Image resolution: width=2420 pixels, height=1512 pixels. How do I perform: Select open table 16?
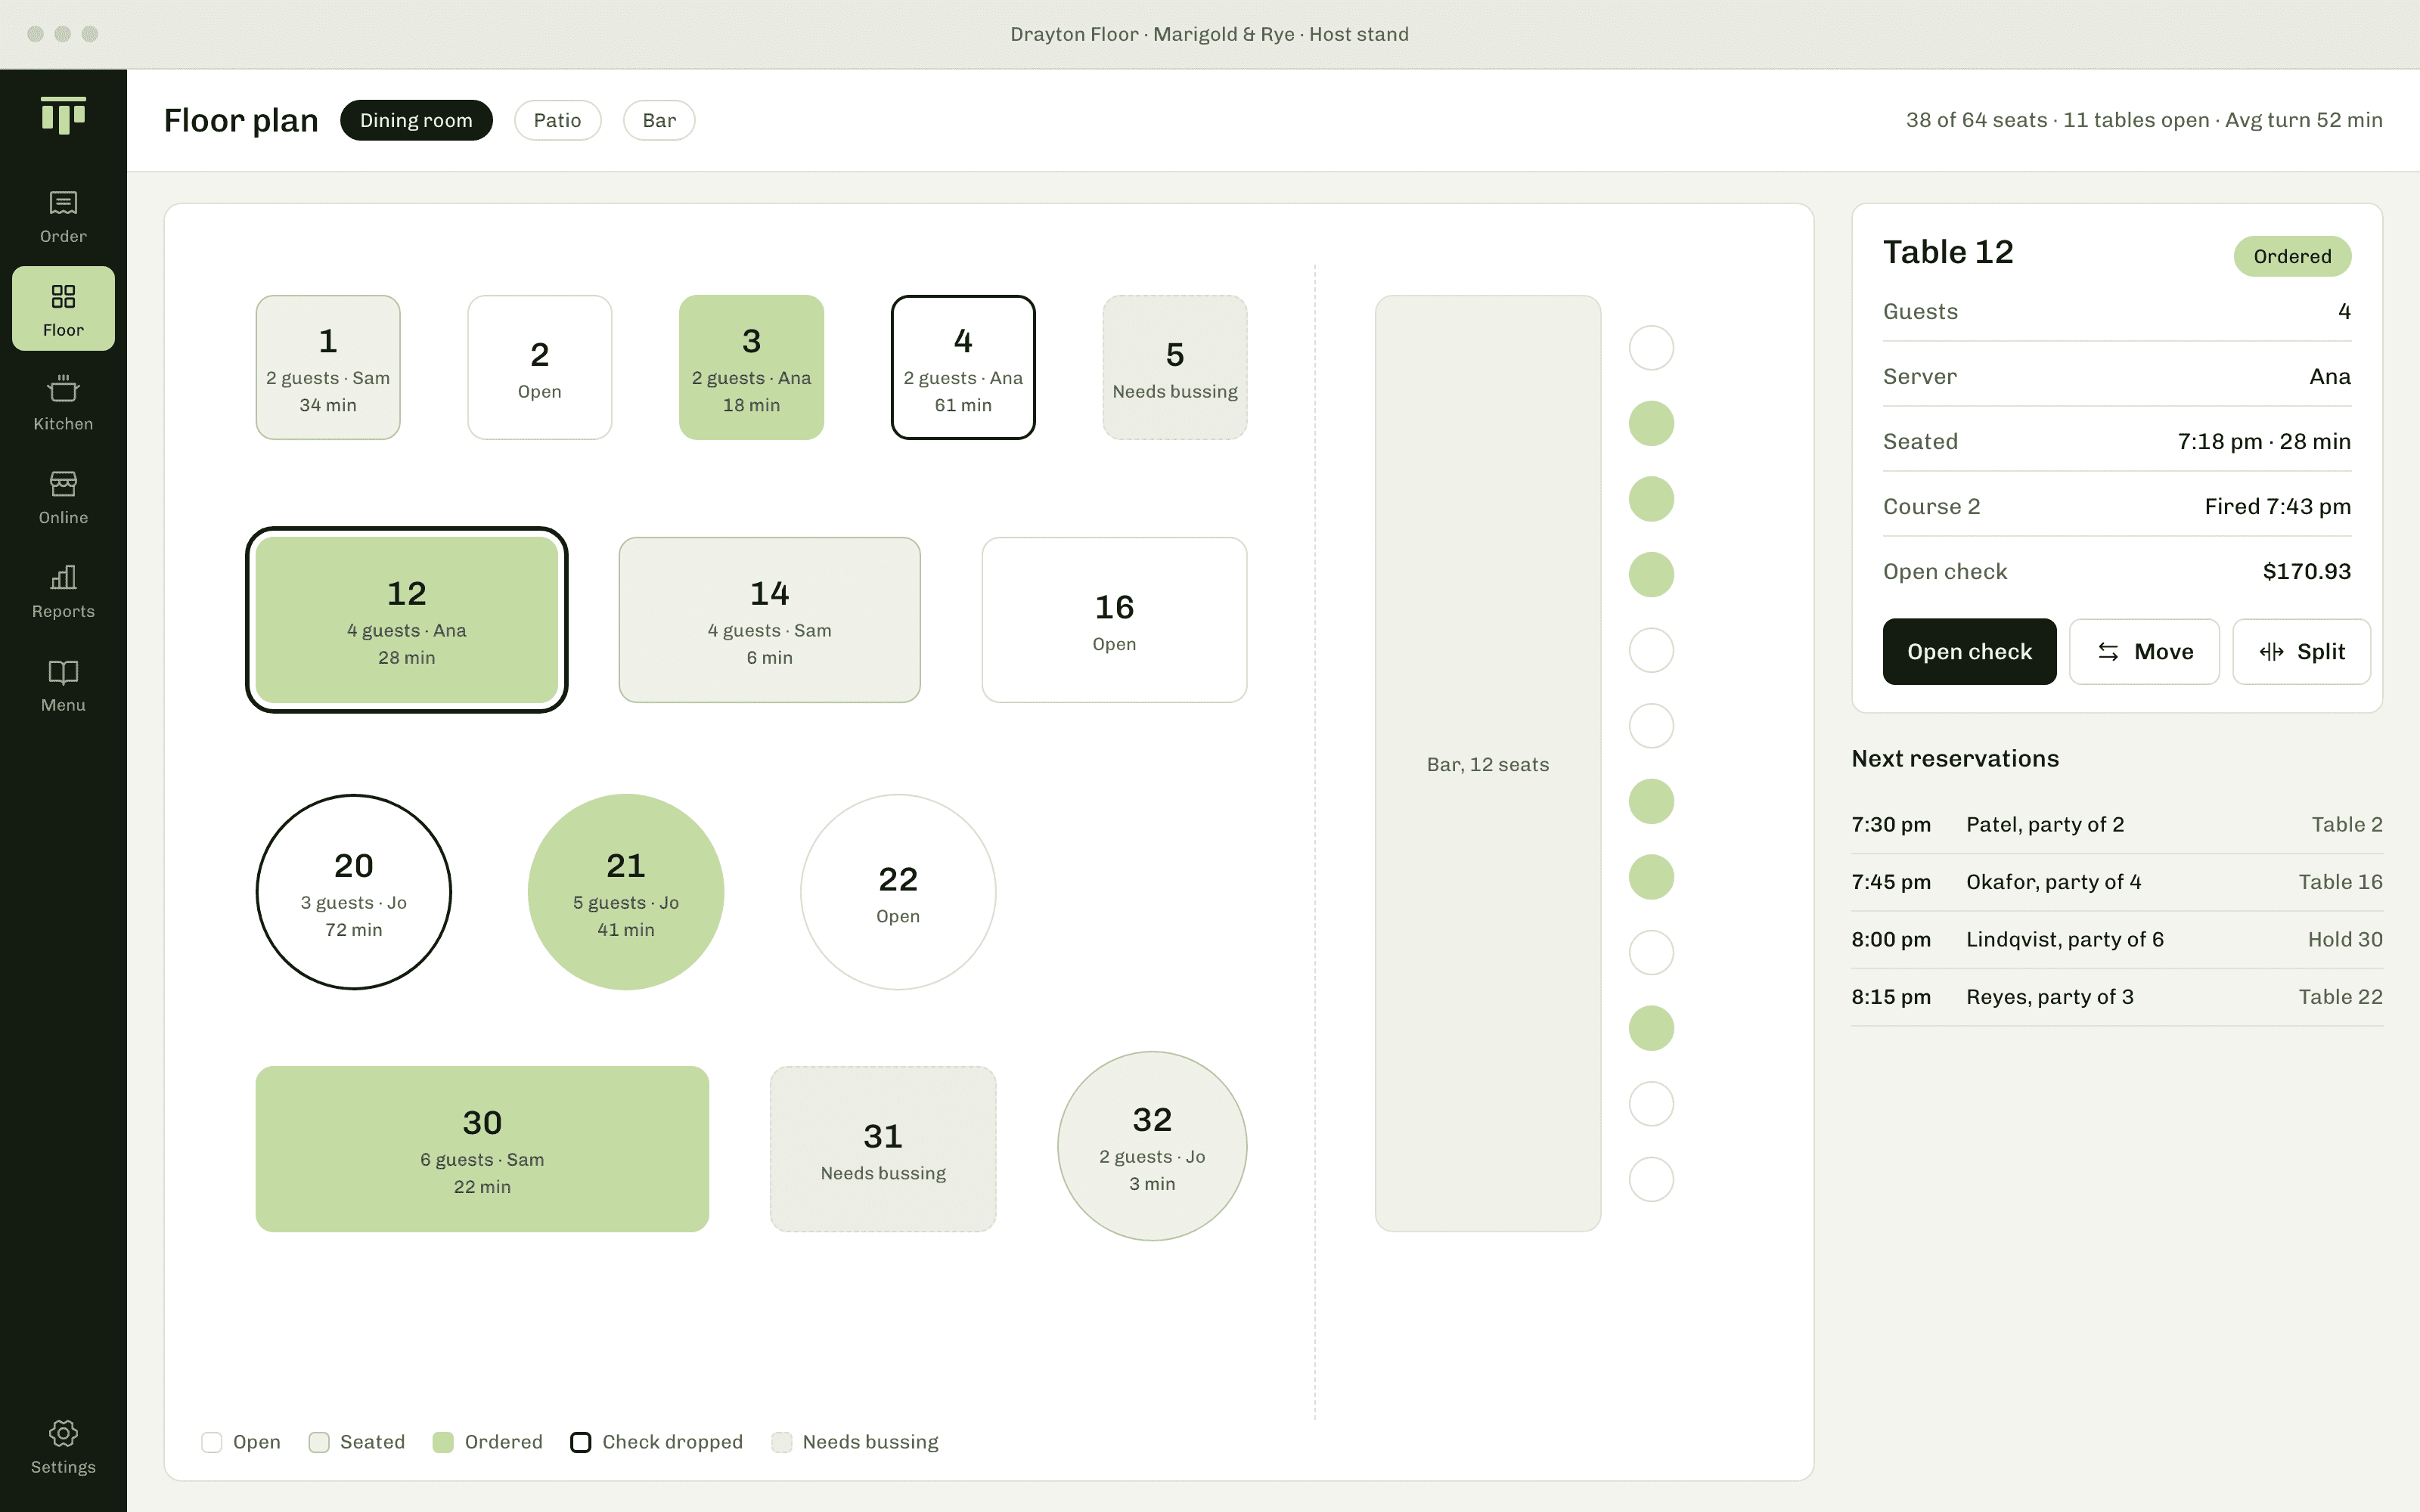click(x=1114, y=620)
